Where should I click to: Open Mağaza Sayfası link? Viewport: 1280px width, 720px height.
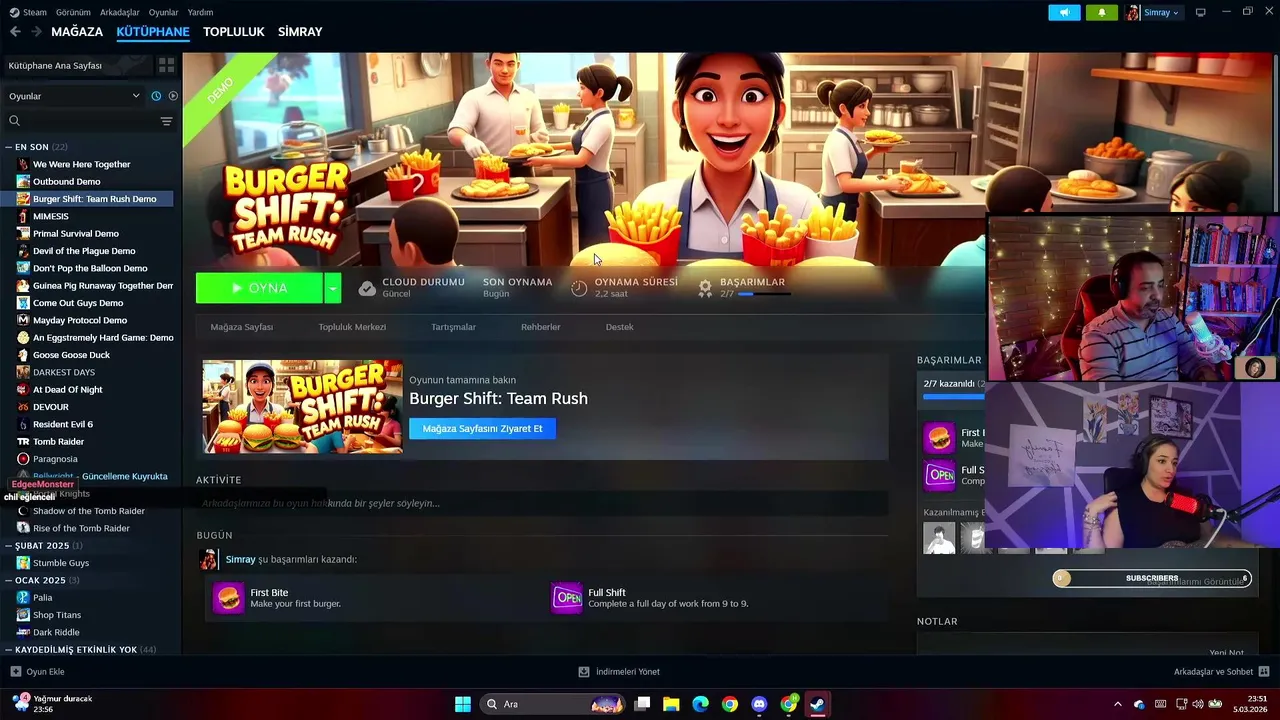[x=241, y=327]
